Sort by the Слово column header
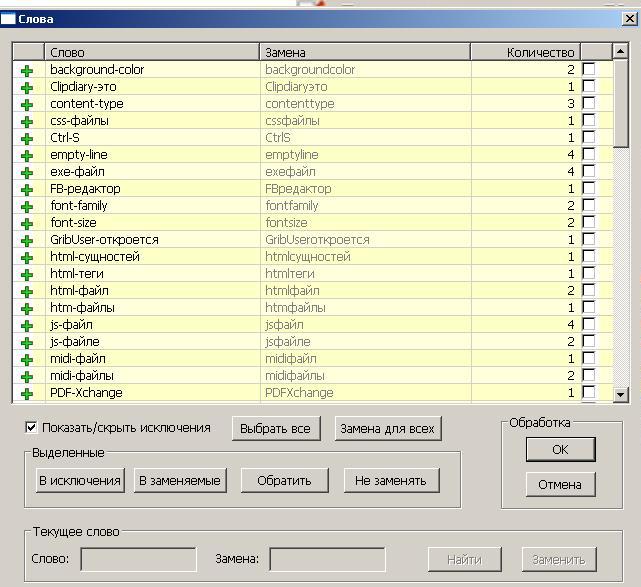641x587 pixels. pyautogui.click(x=152, y=52)
